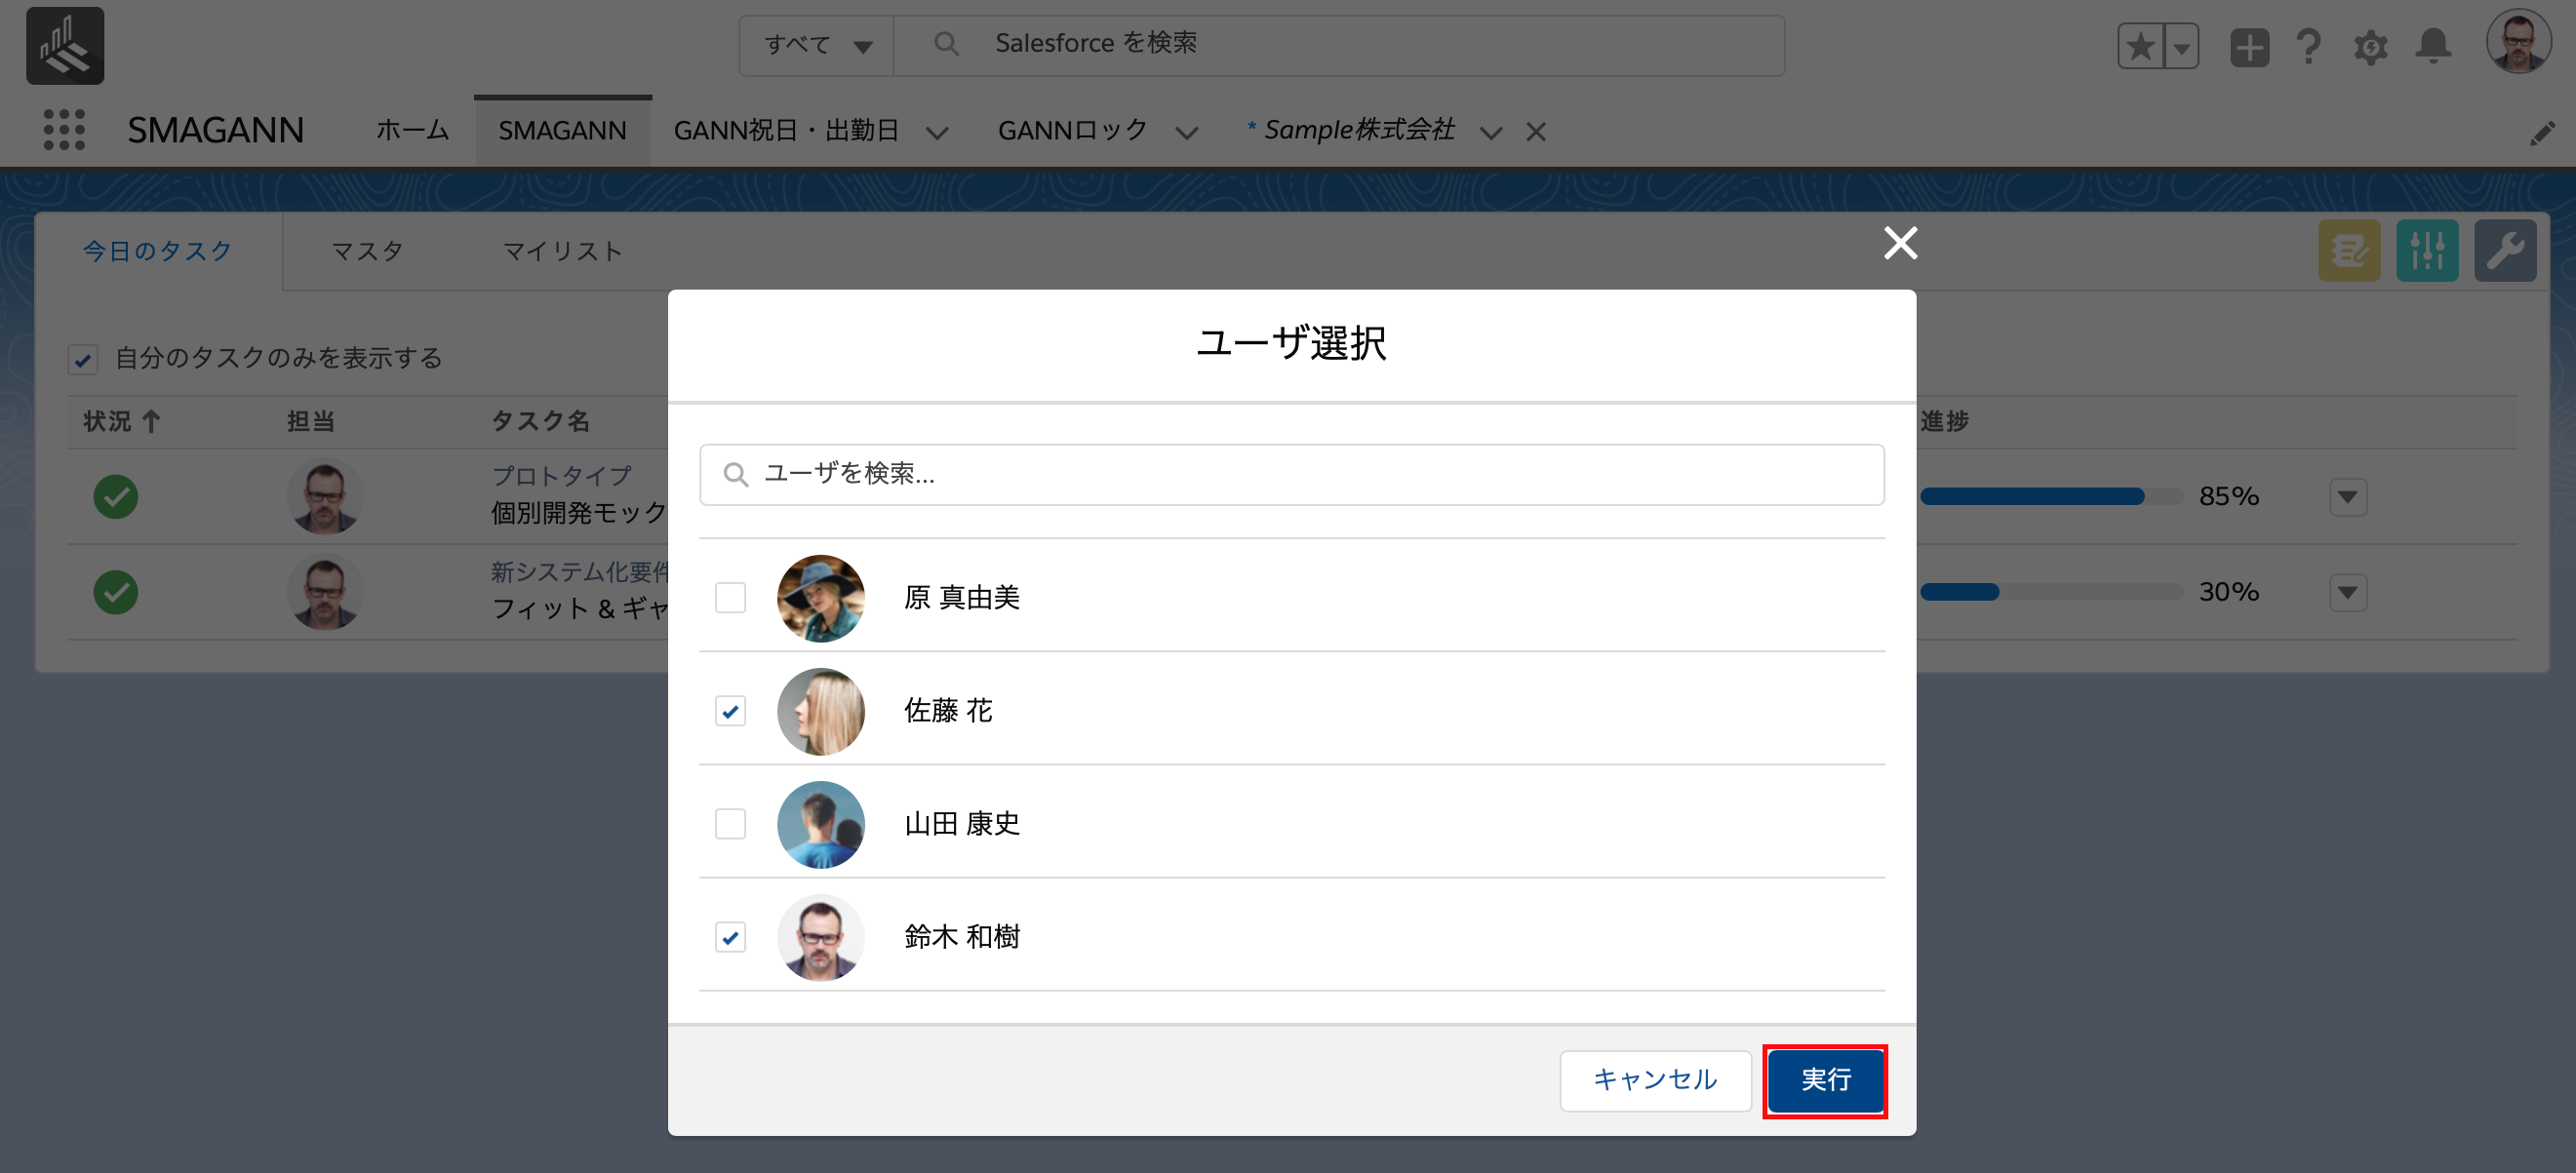Click assignee avatar in 新システム化 row
Screen dimensions: 2576x1173
324,592
